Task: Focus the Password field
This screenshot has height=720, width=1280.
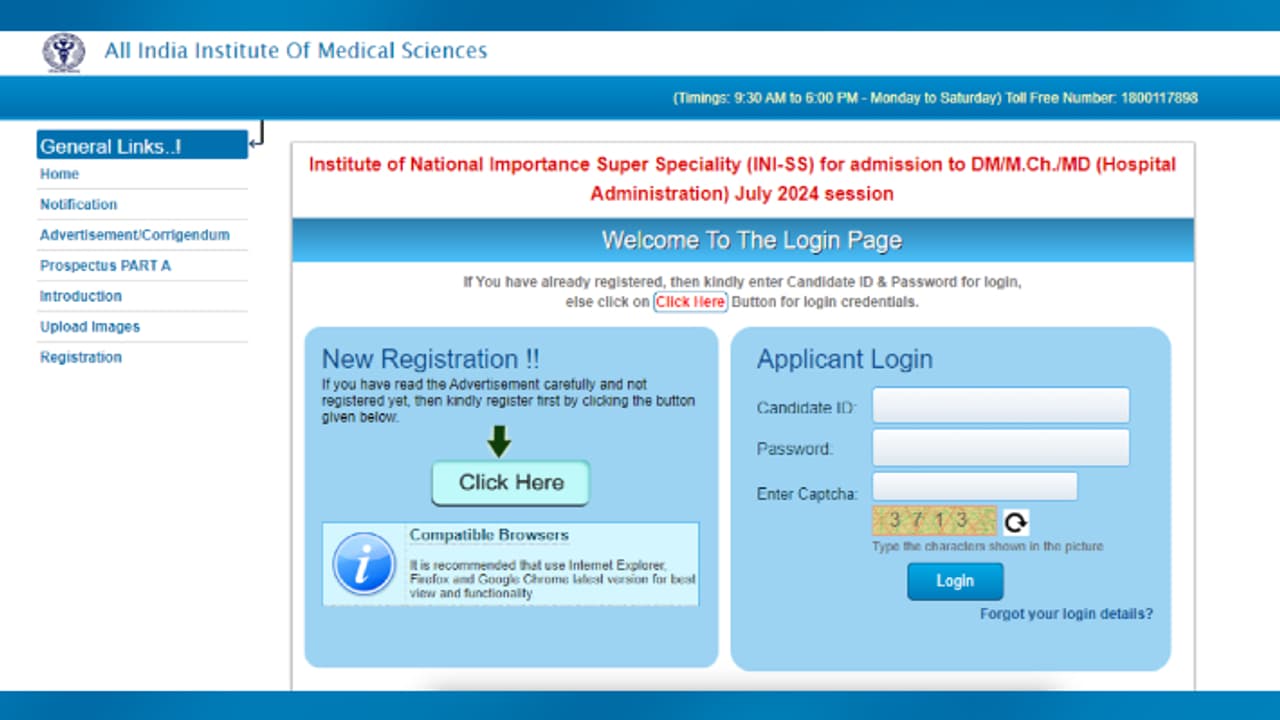Action: [x=1000, y=448]
